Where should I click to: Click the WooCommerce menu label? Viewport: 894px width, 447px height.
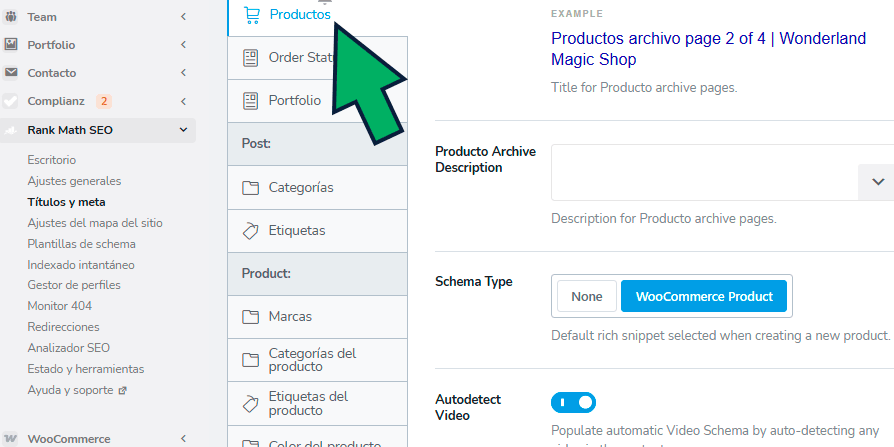click(x=69, y=439)
